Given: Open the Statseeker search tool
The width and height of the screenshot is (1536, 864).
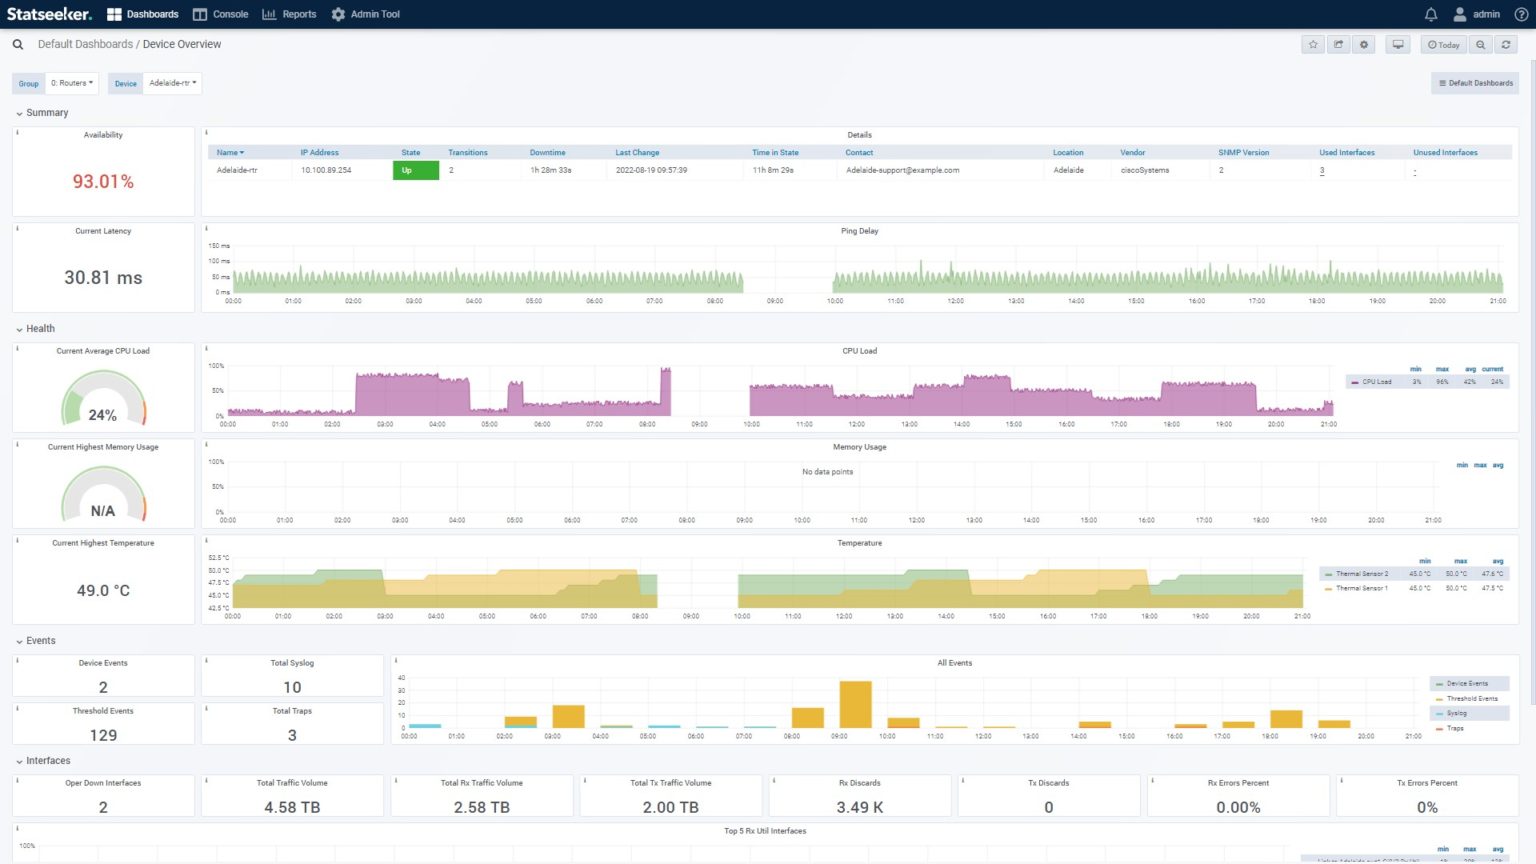Looking at the screenshot, I should [17, 44].
